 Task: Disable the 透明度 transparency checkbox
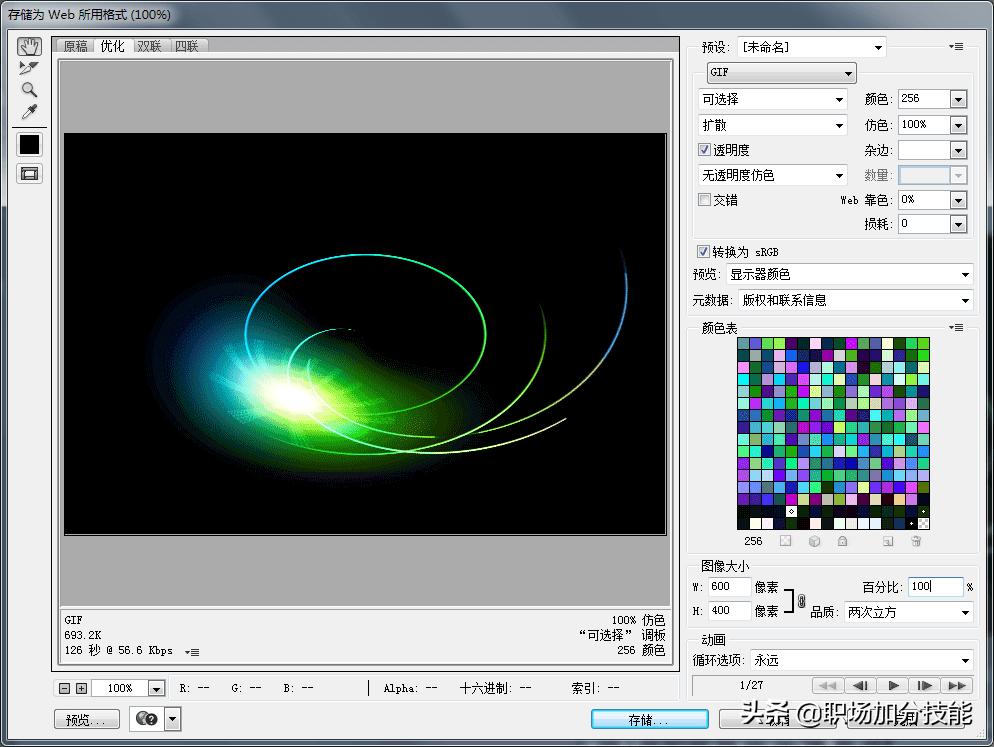pyautogui.click(x=704, y=149)
